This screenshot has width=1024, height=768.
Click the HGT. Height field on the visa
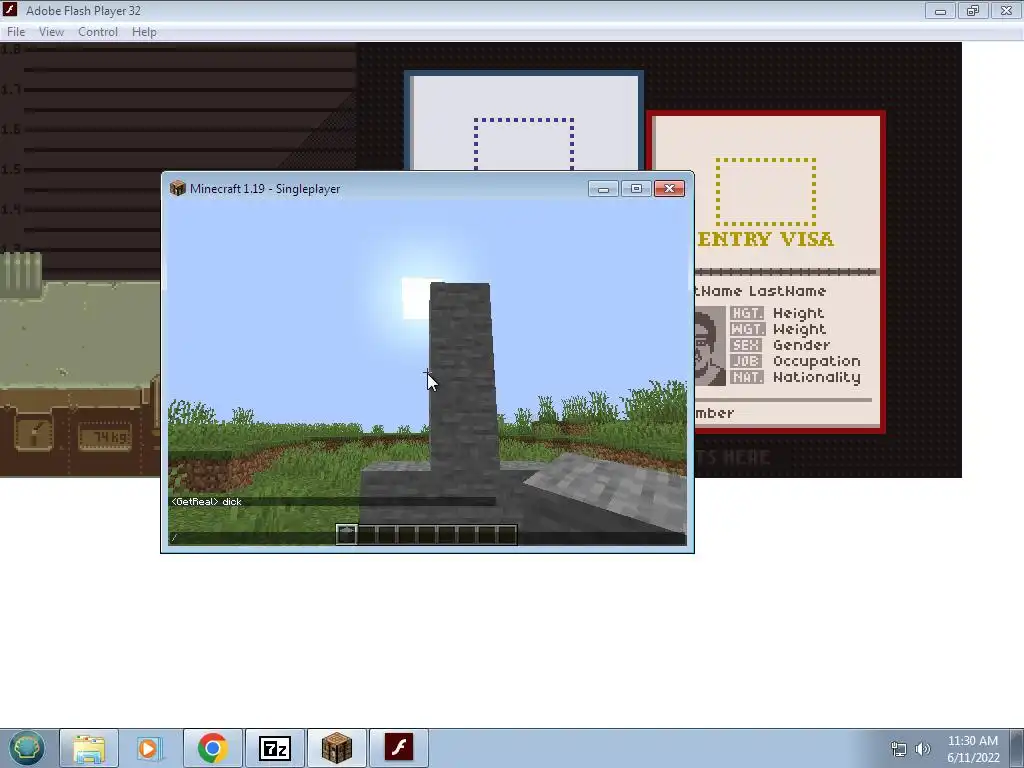(777, 313)
